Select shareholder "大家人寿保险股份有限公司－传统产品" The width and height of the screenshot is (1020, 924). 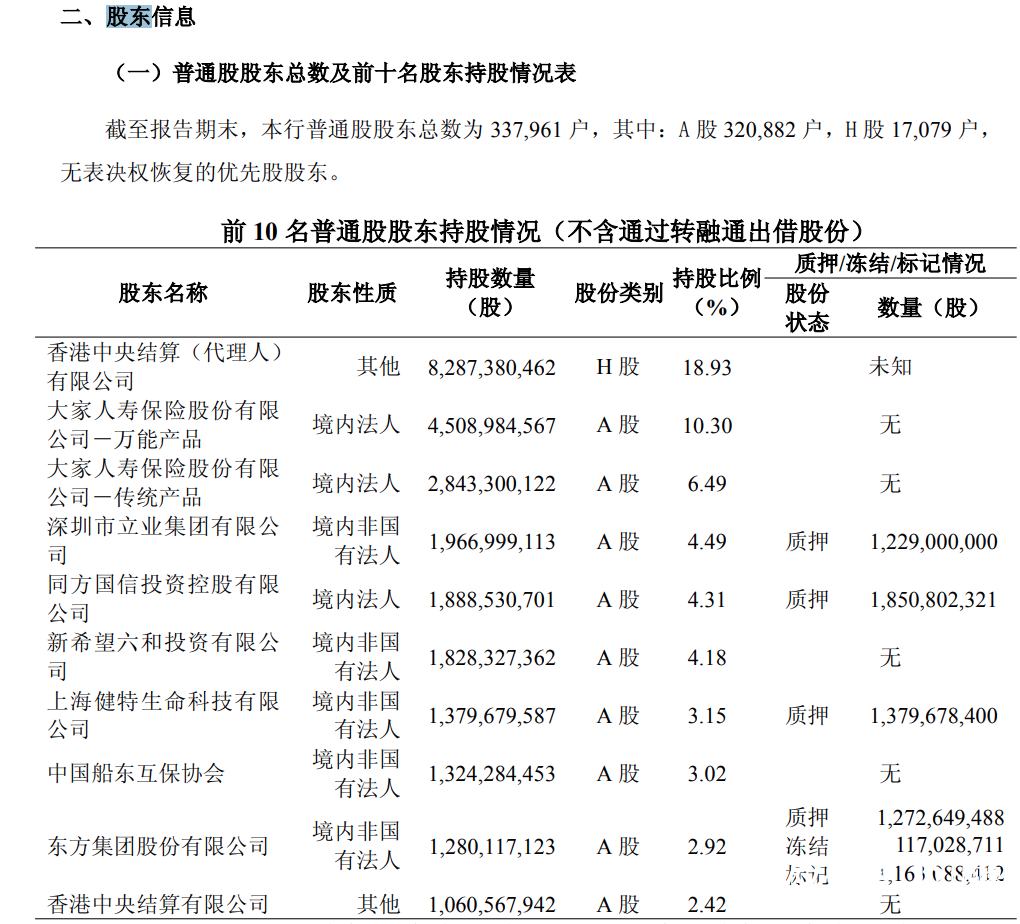coord(163,483)
